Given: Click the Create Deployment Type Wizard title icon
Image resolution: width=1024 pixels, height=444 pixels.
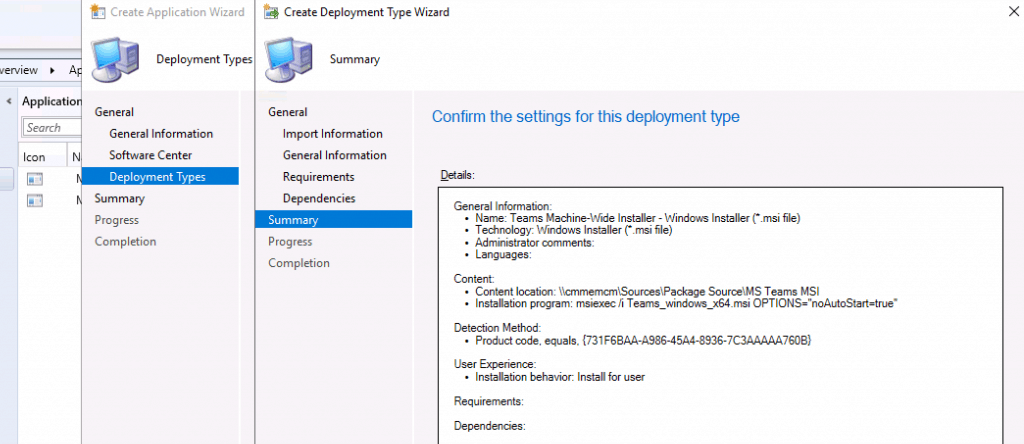Looking at the screenshot, I should click(x=270, y=12).
